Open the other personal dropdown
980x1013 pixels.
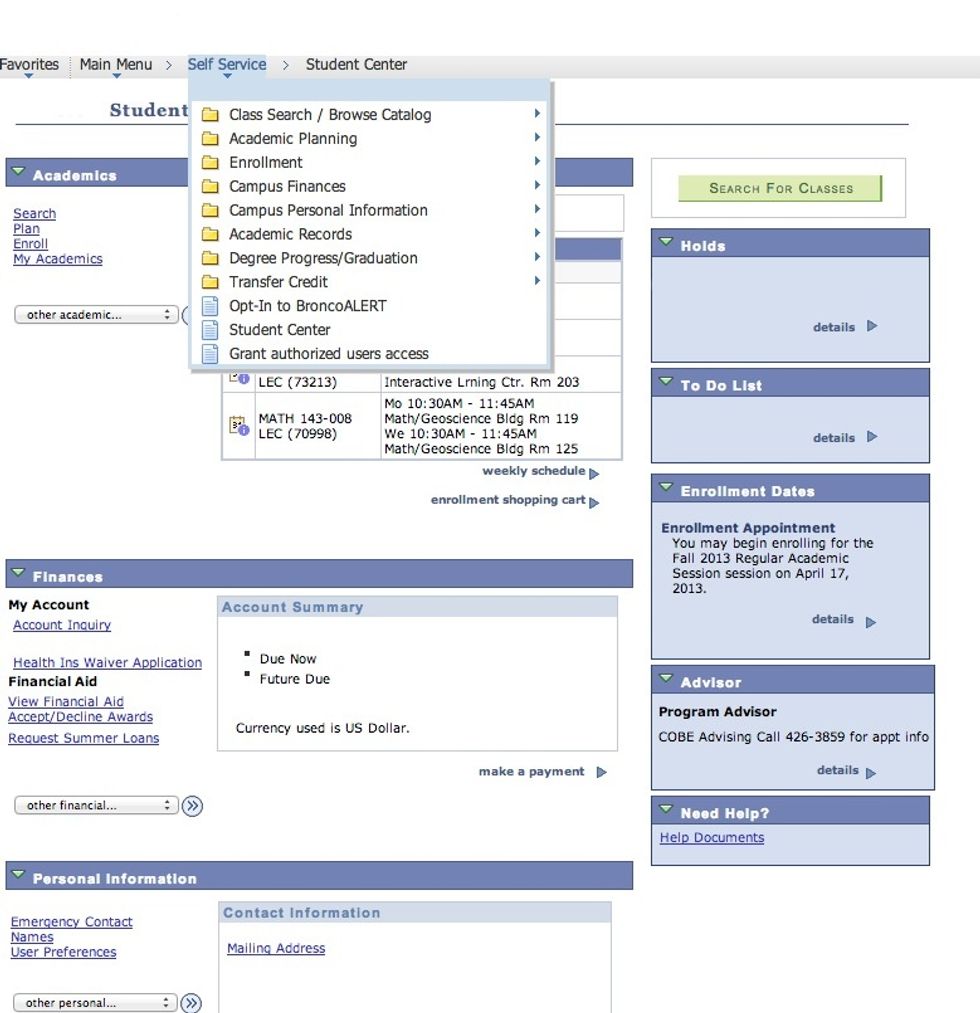coord(96,1002)
